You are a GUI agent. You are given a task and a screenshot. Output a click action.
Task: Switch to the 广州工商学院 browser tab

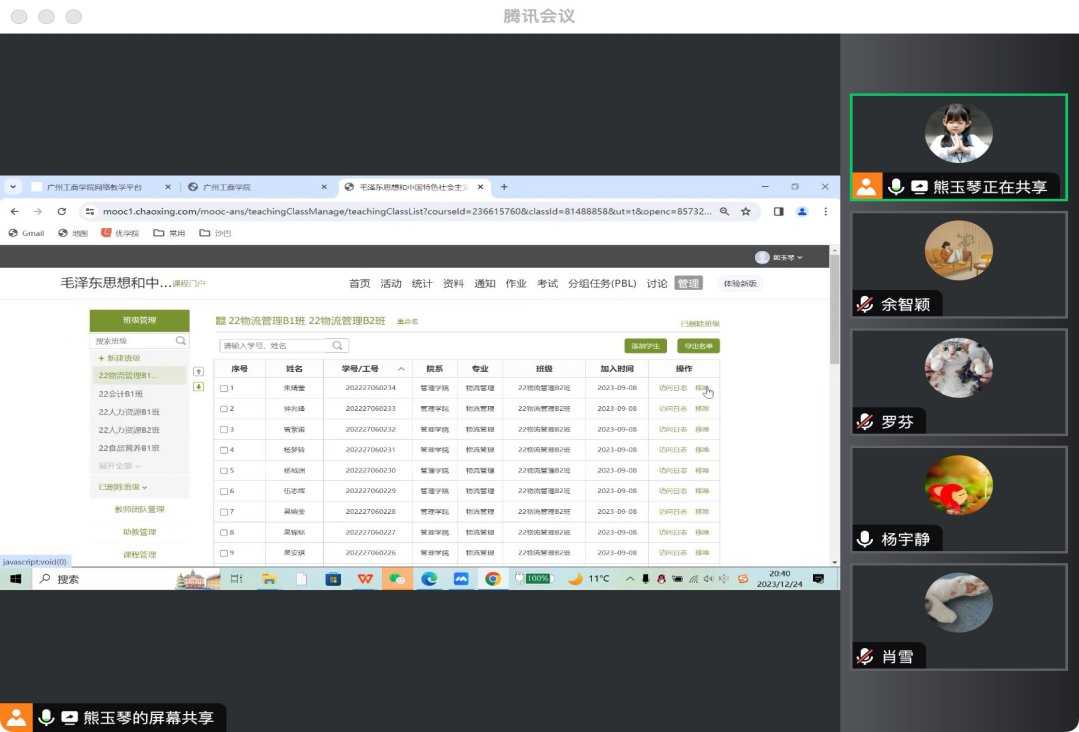pyautogui.click(x=255, y=187)
